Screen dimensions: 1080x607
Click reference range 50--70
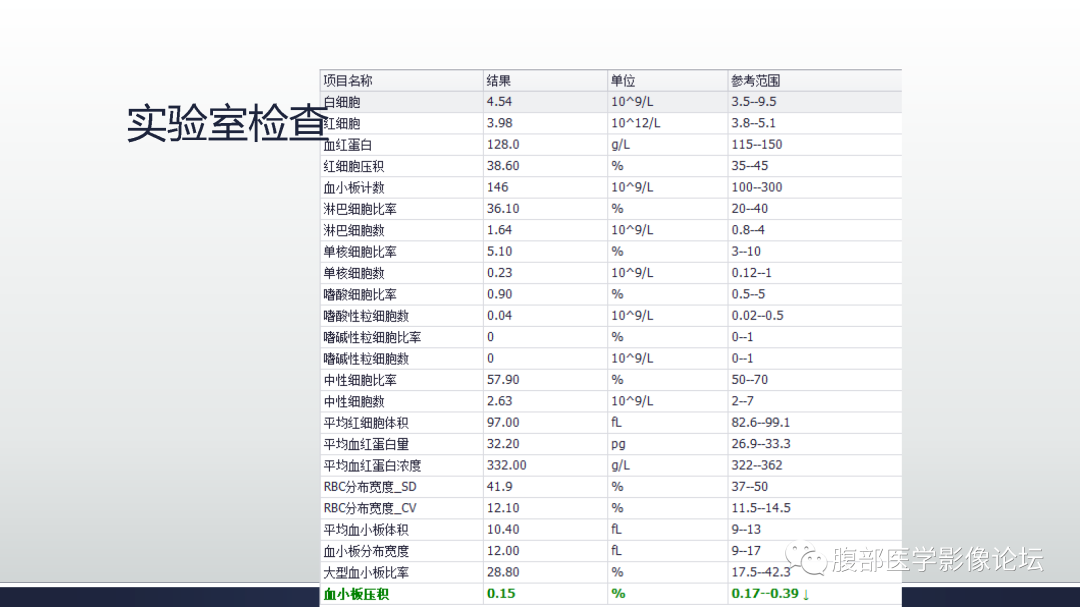(749, 380)
